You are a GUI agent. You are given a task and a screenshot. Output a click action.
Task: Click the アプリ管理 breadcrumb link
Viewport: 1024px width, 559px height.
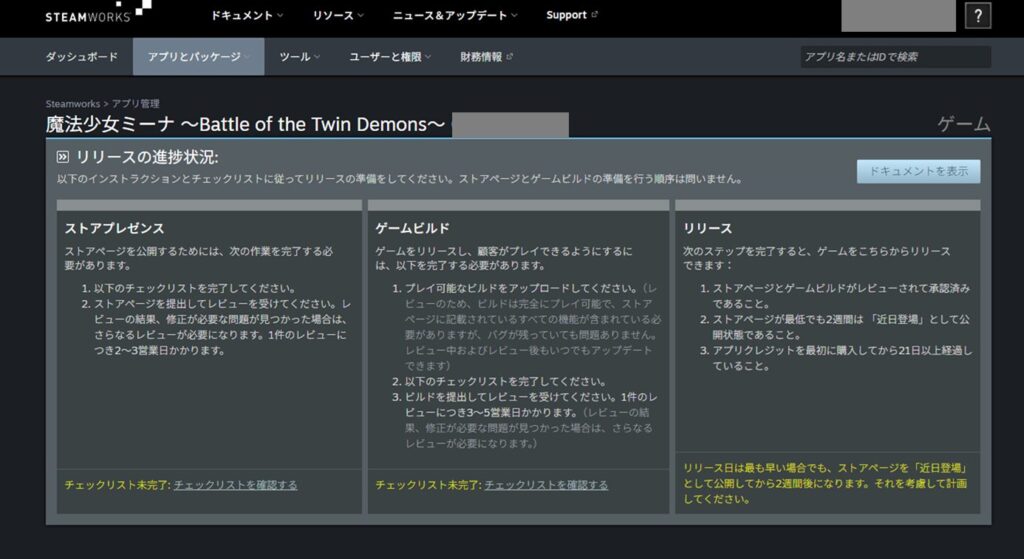[135, 104]
